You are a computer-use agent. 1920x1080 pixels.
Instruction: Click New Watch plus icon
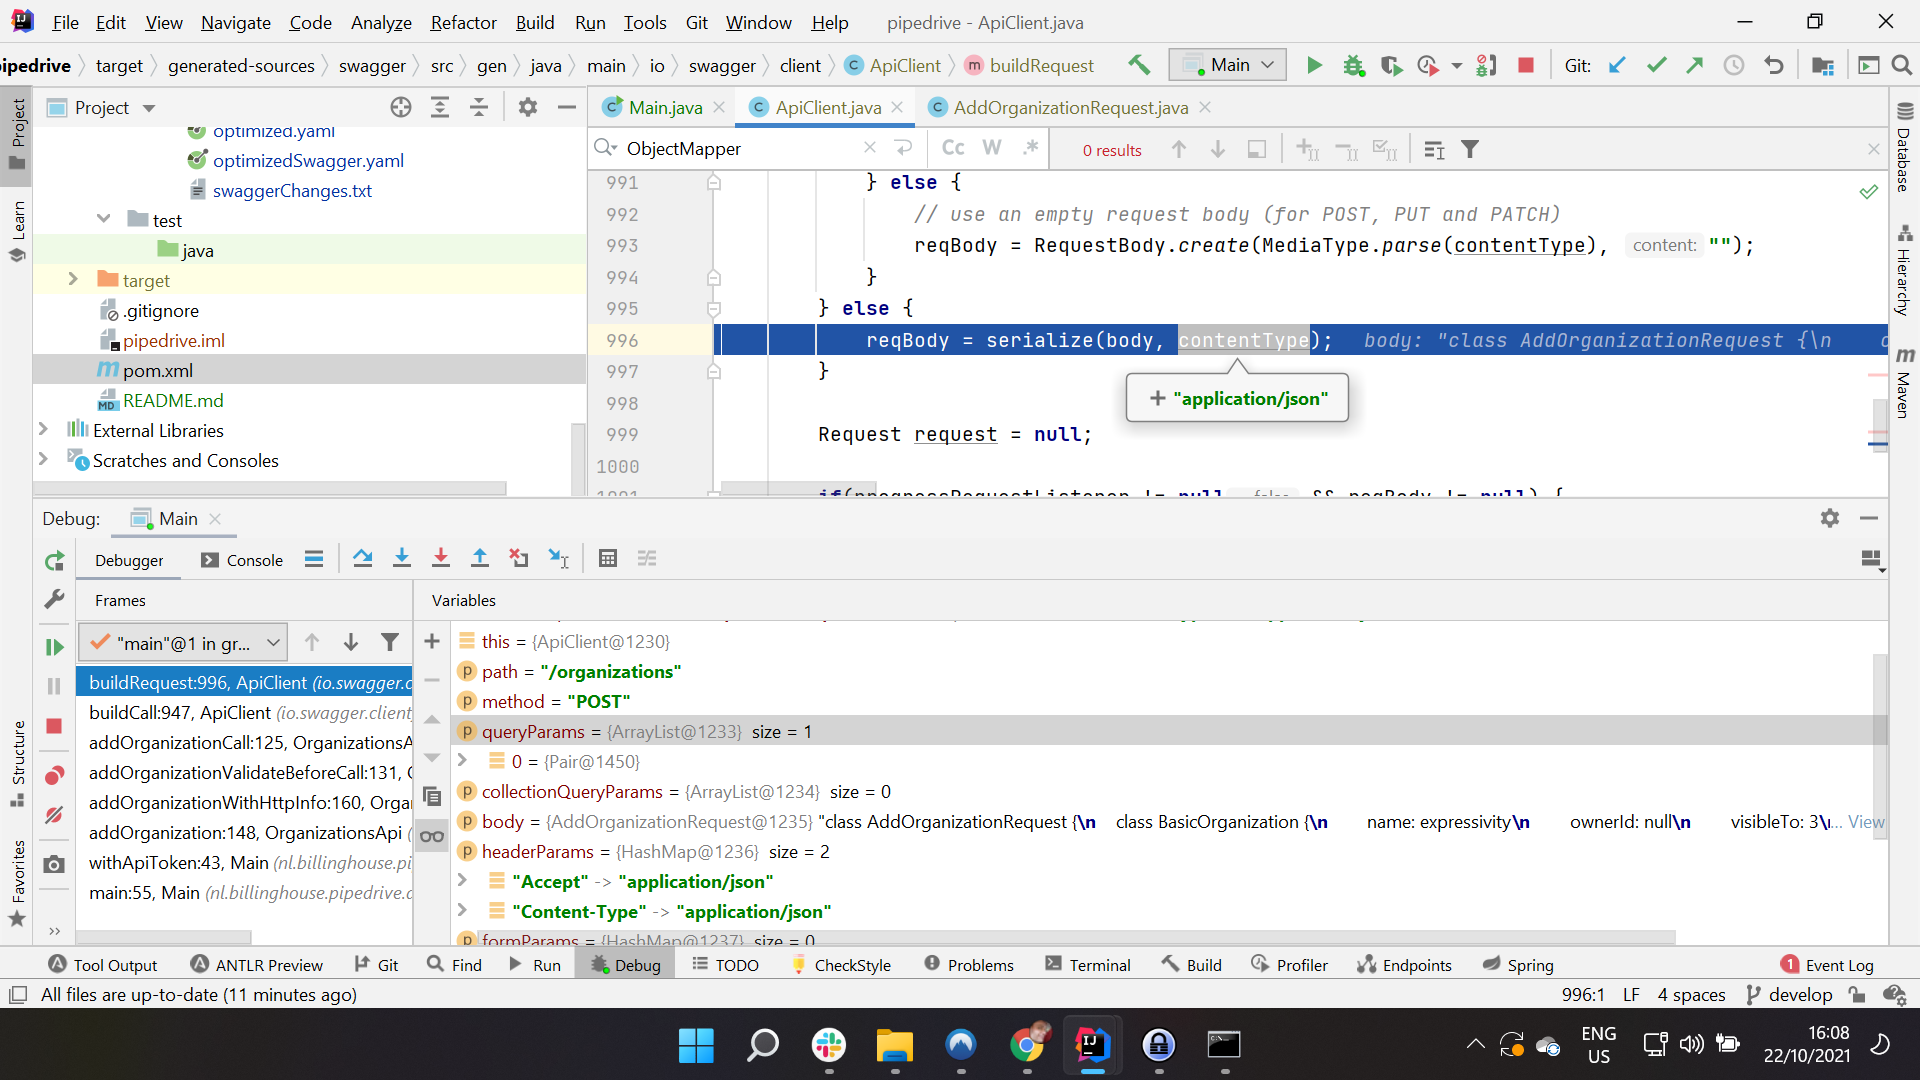431,641
